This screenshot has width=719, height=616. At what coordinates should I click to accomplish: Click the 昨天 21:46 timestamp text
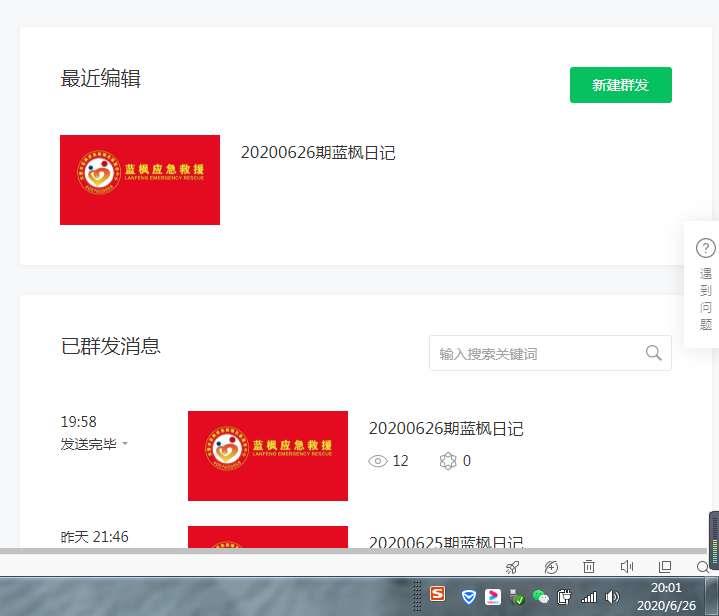tap(94, 537)
